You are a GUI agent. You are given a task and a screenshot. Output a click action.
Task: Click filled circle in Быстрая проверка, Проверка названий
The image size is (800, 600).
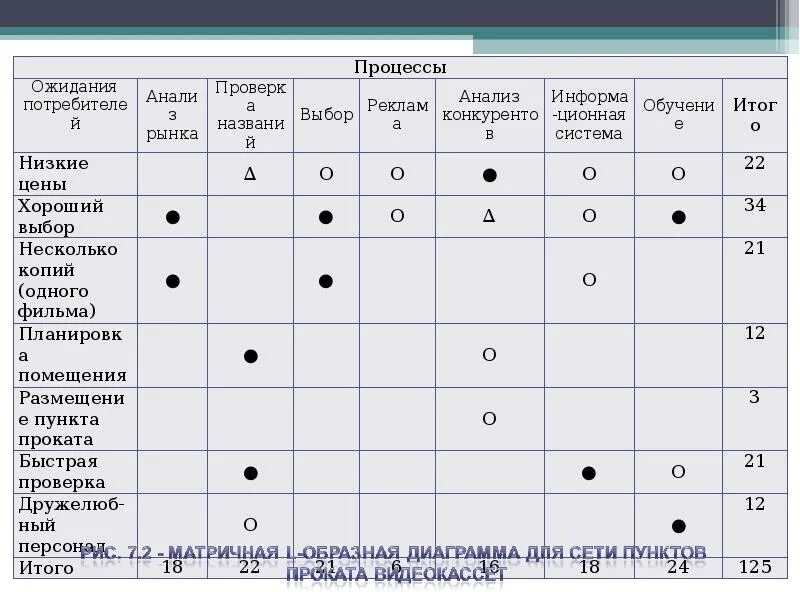pyautogui.click(x=251, y=473)
